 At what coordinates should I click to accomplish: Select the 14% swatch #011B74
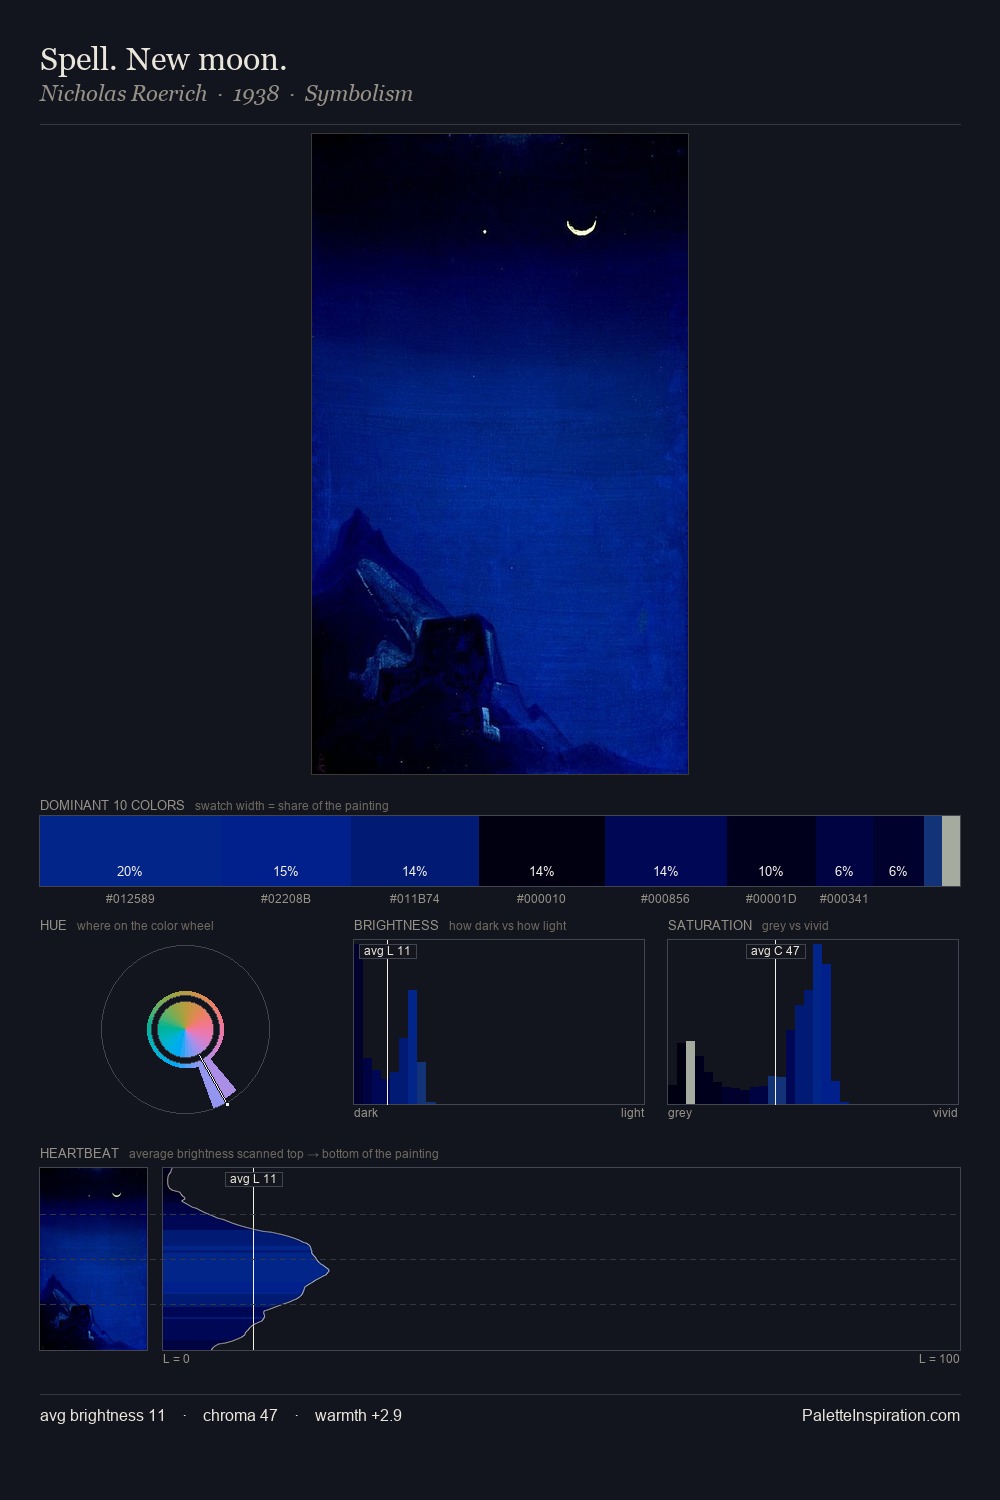pos(415,851)
